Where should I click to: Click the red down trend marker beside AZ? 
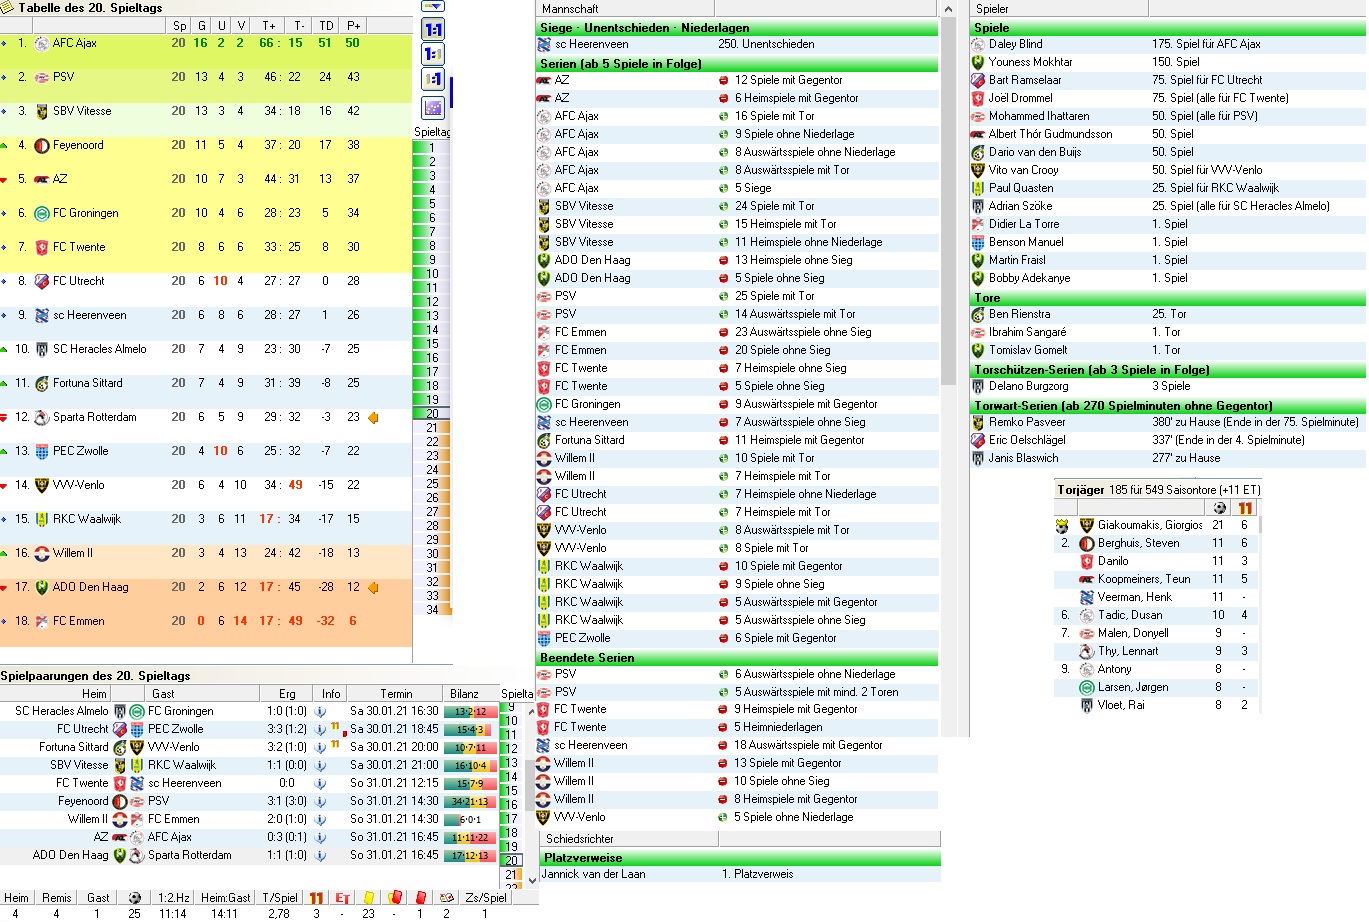tap(4, 180)
